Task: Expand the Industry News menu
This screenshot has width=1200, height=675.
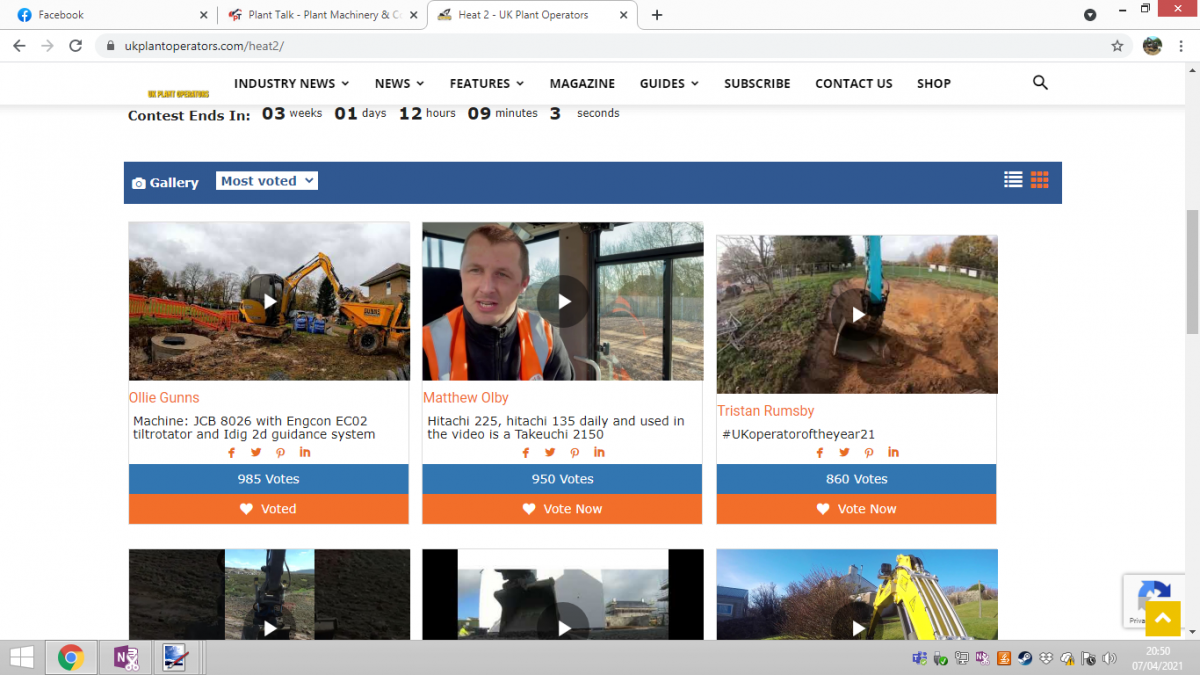Action: click(291, 83)
